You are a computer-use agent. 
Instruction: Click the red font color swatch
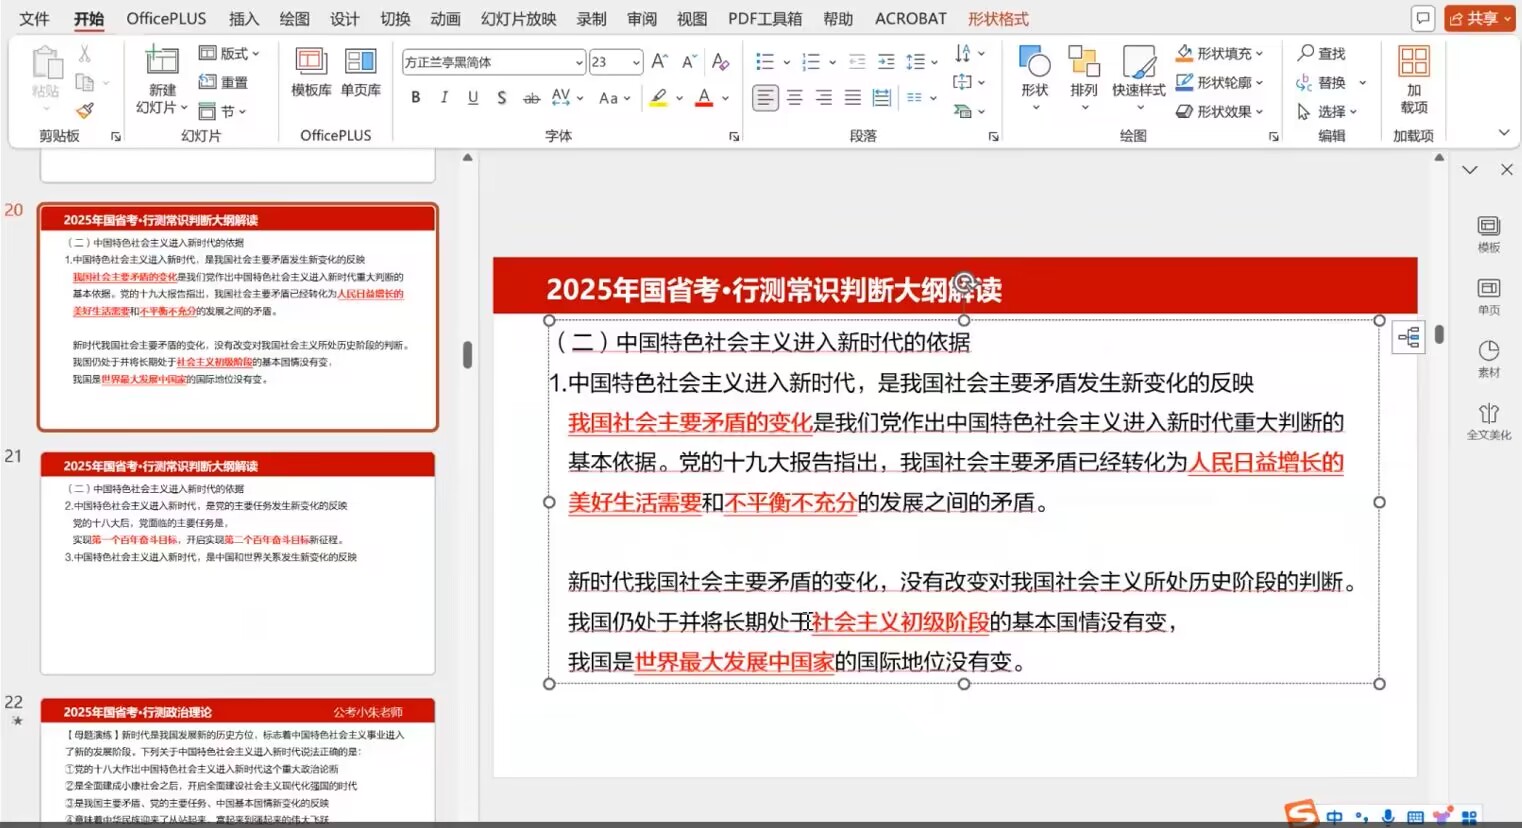click(704, 97)
